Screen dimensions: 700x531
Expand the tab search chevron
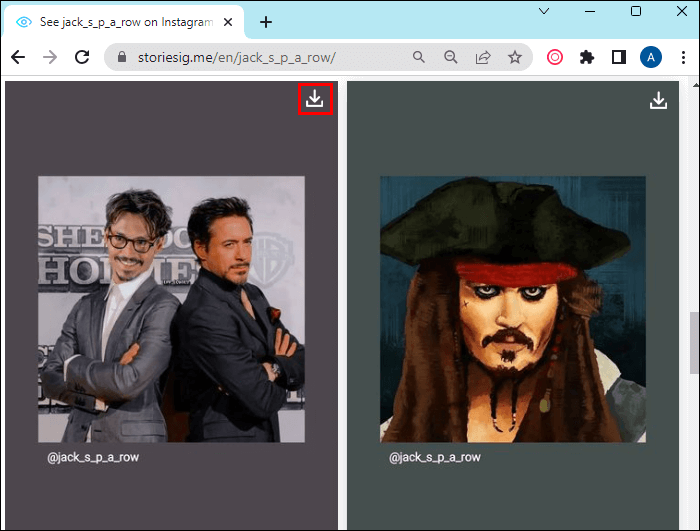pyautogui.click(x=544, y=11)
